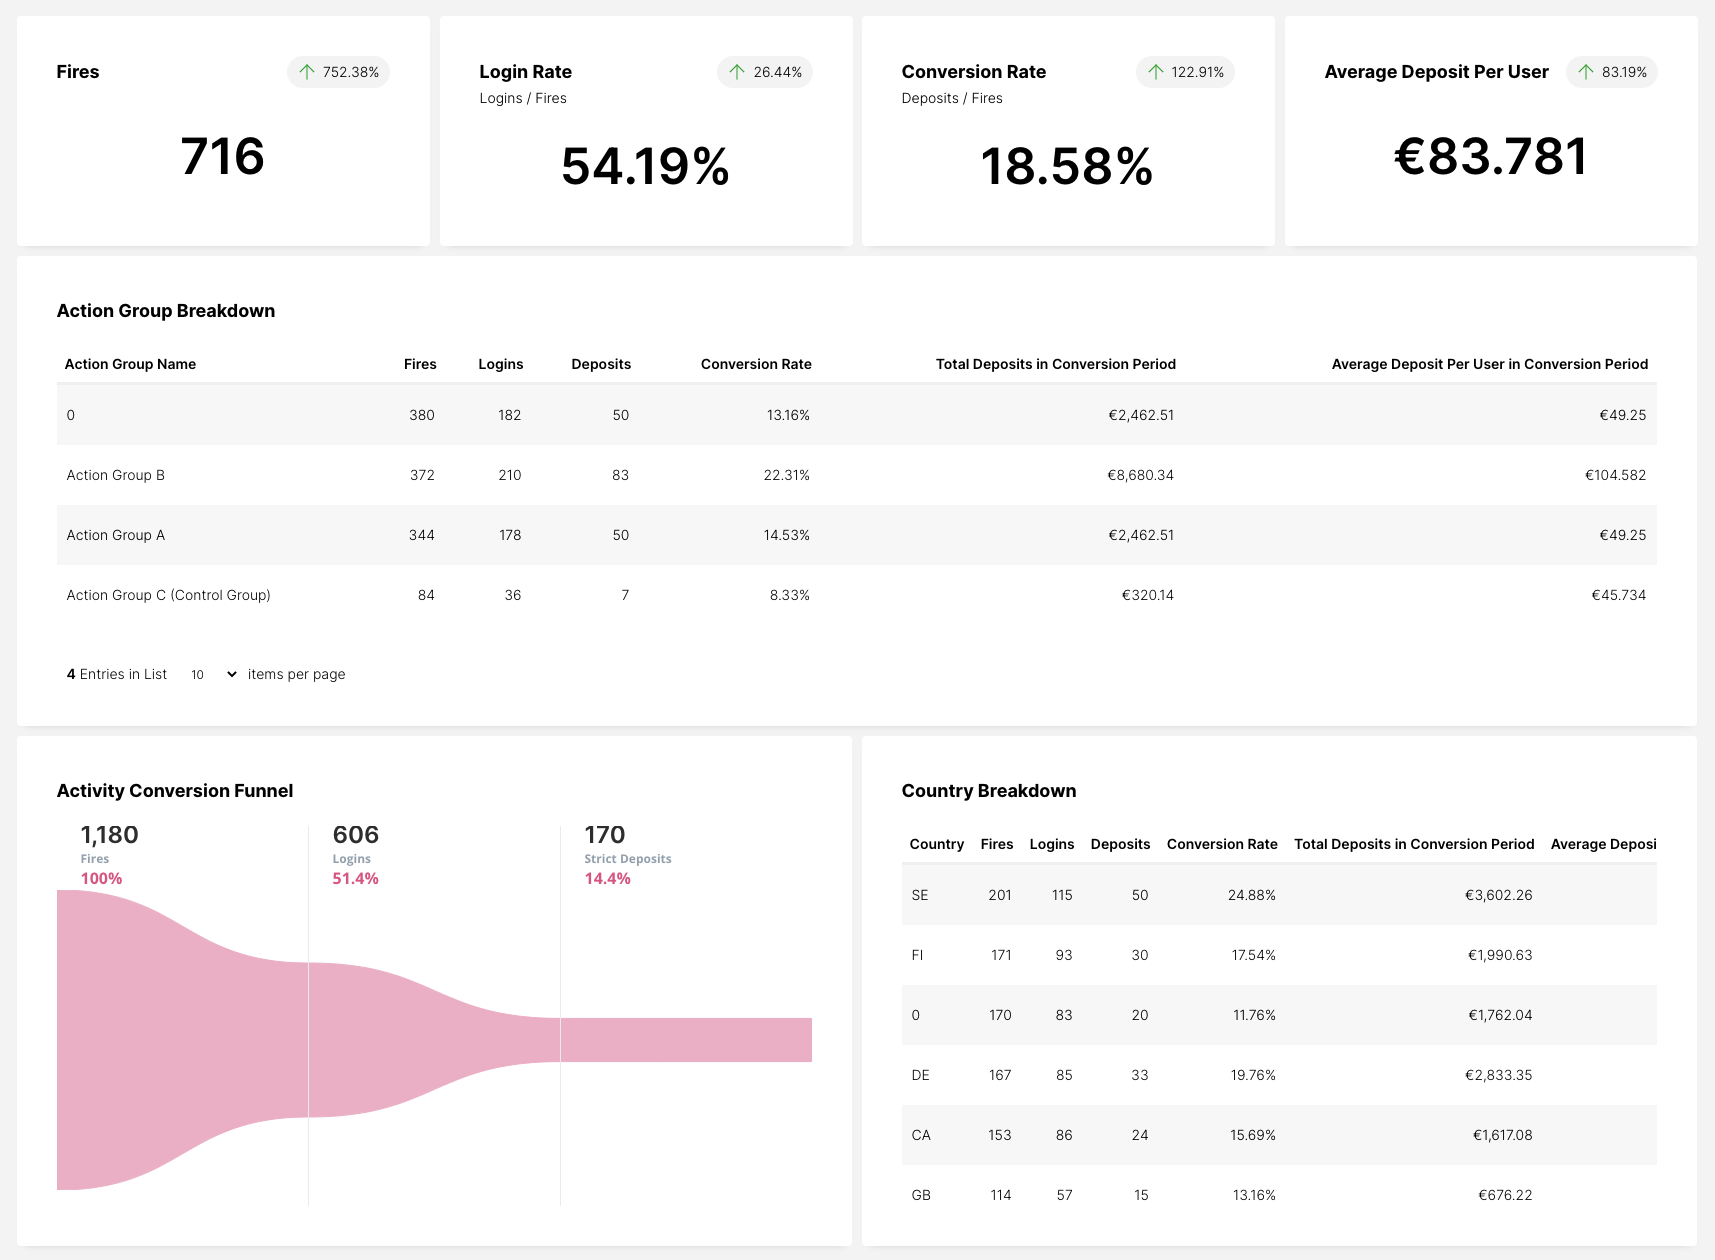Click the Conversion Rate up-arrow trend icon
The width and height of the screenshot is (1715, 1260).
1156,72
